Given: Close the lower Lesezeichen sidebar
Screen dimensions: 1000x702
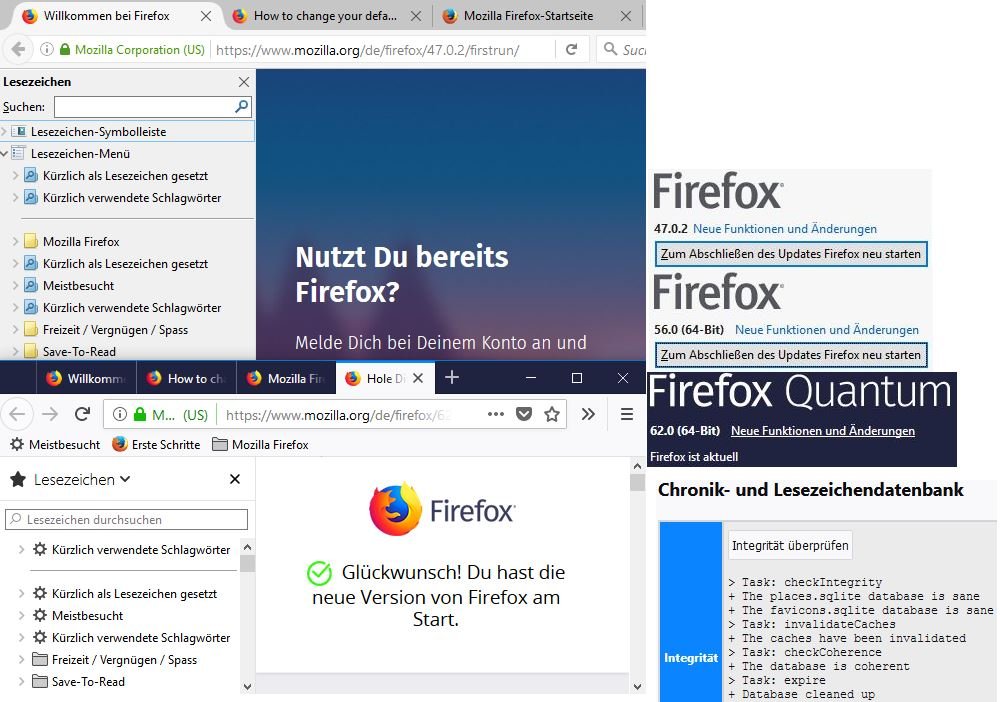Looking at the screenshot, I should pos(235,479).
